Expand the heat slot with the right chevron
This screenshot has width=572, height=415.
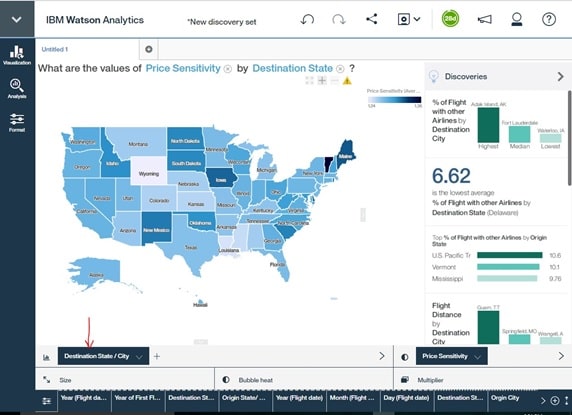click(x=561, y=356)
